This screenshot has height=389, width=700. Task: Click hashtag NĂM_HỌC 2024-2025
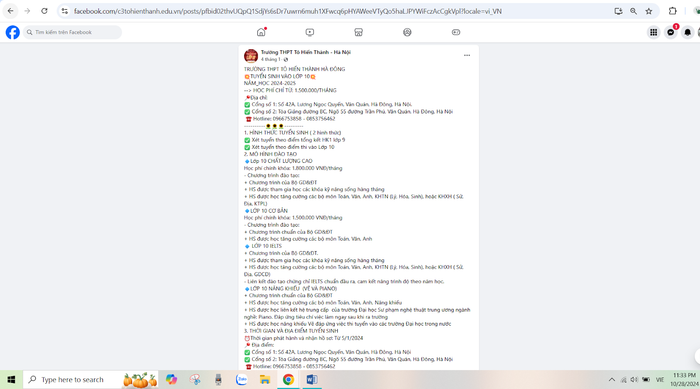270,83
